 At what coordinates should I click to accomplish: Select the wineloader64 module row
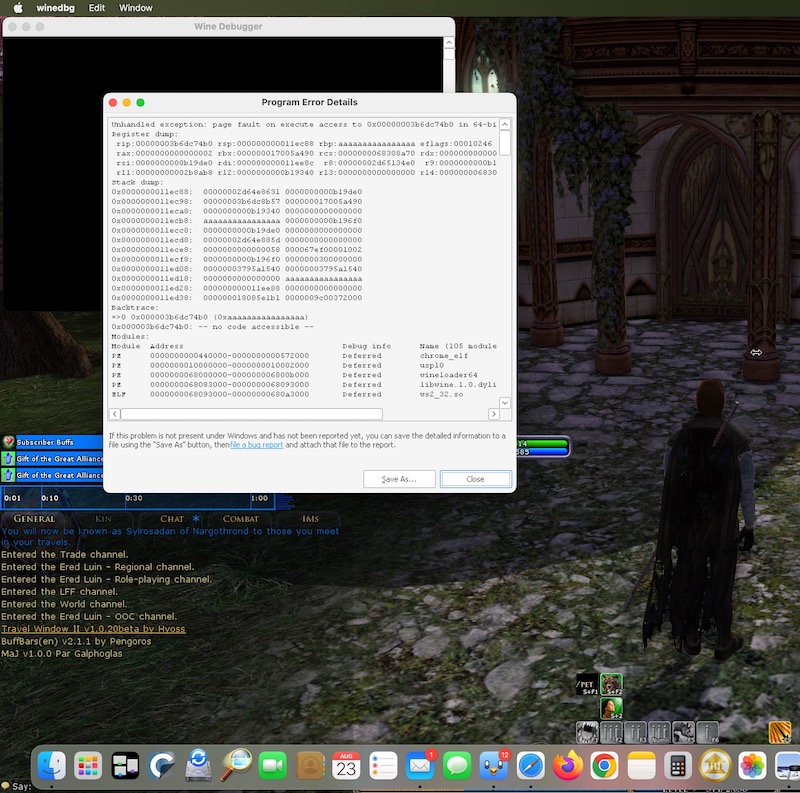[304, 375]
